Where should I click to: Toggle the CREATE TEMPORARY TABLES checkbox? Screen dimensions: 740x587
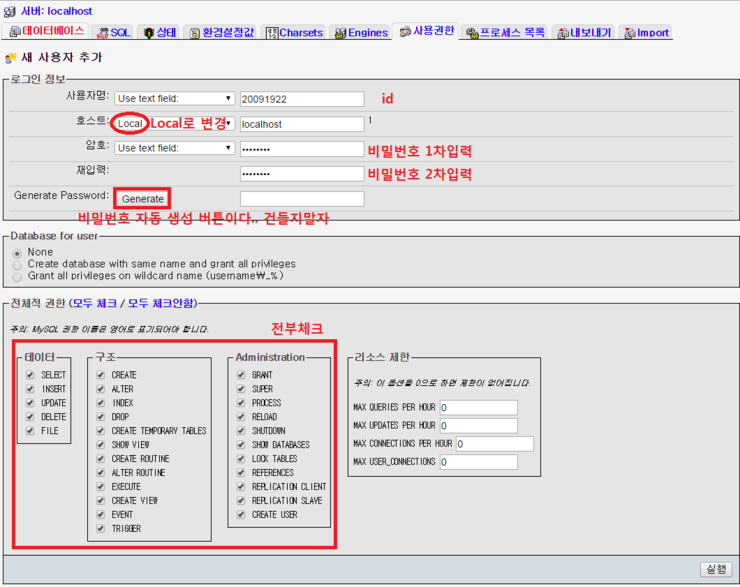(x=101, y=430)
